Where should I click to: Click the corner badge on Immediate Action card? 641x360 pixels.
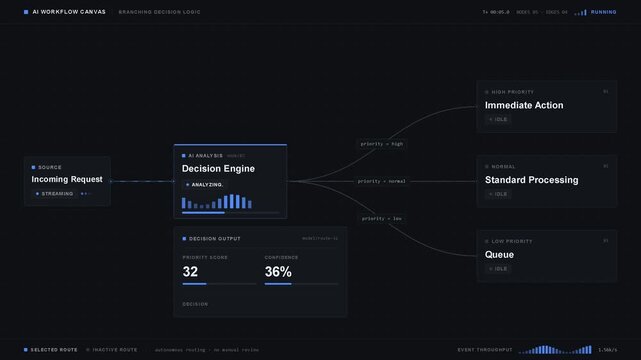606,92
